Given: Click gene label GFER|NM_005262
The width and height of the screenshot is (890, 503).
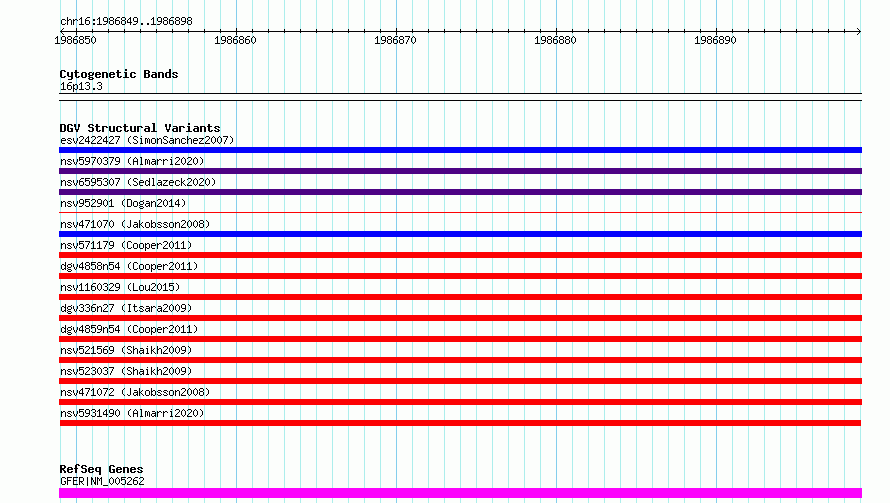Looking at the screenshot, I should coord(102,481).
